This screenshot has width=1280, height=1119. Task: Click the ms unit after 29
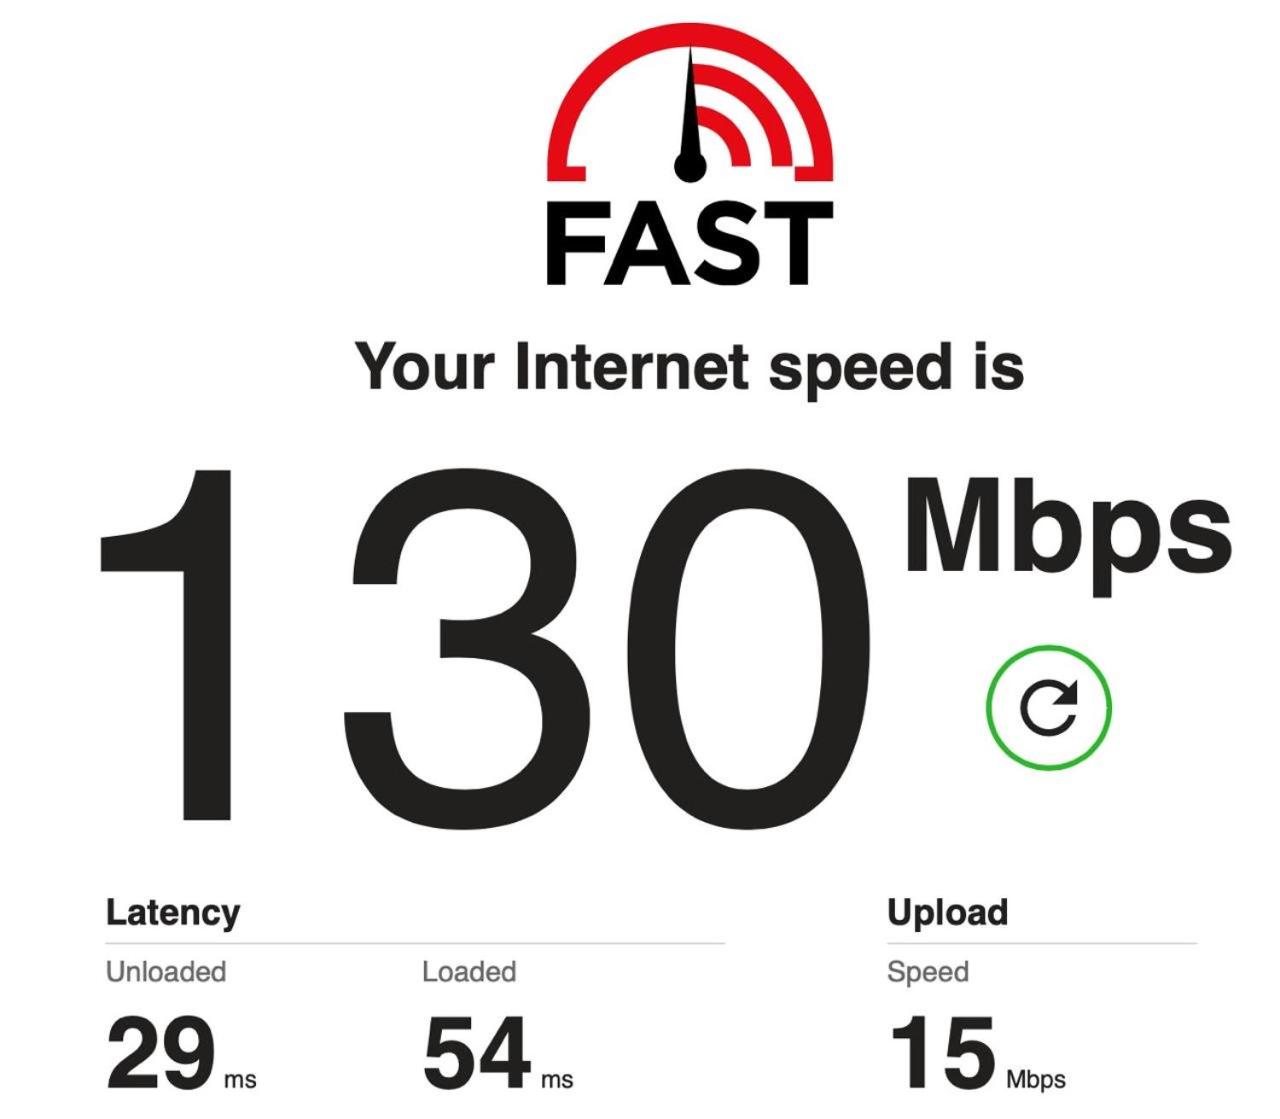click(x=240, y=1080)
